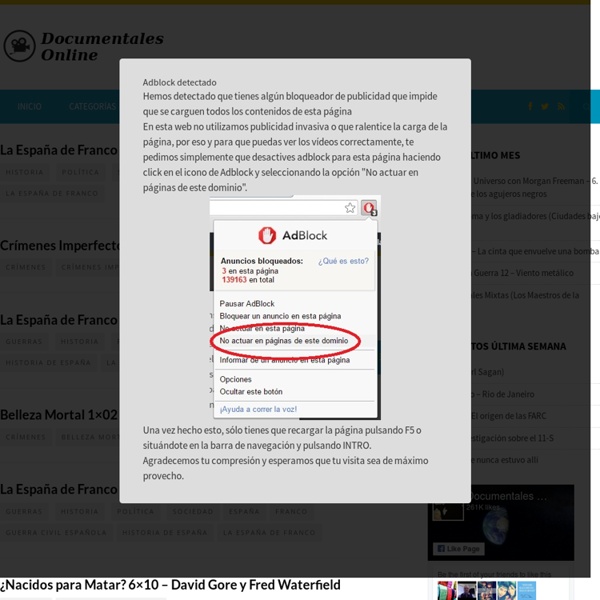Open the CATEGORIAS menu item
Image resolution: width=600 pixels, height=600 pixels.
click(x=93, y=106)
